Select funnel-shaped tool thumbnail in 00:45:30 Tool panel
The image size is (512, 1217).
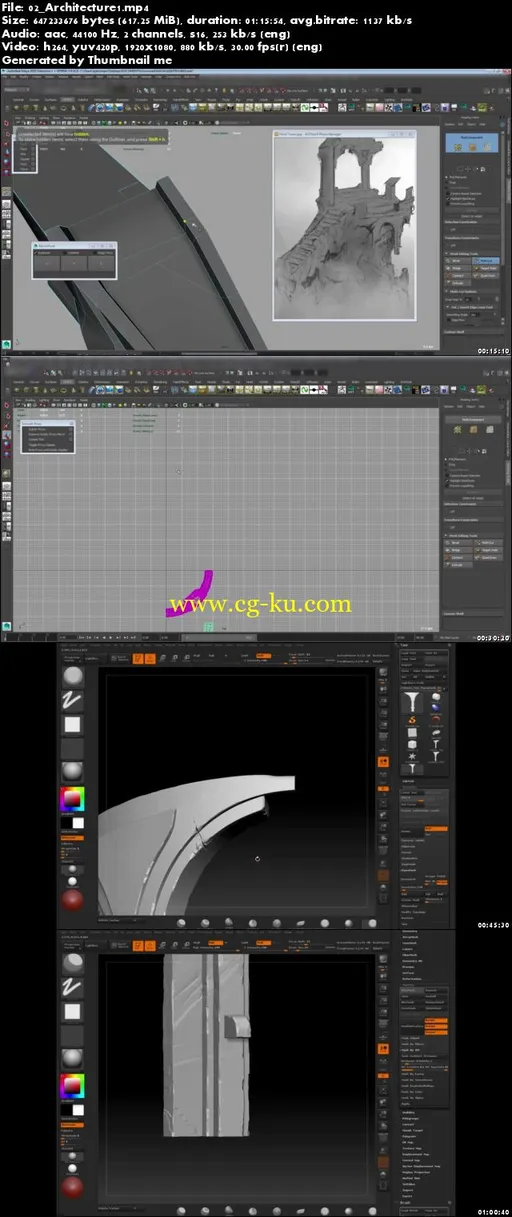412,702
